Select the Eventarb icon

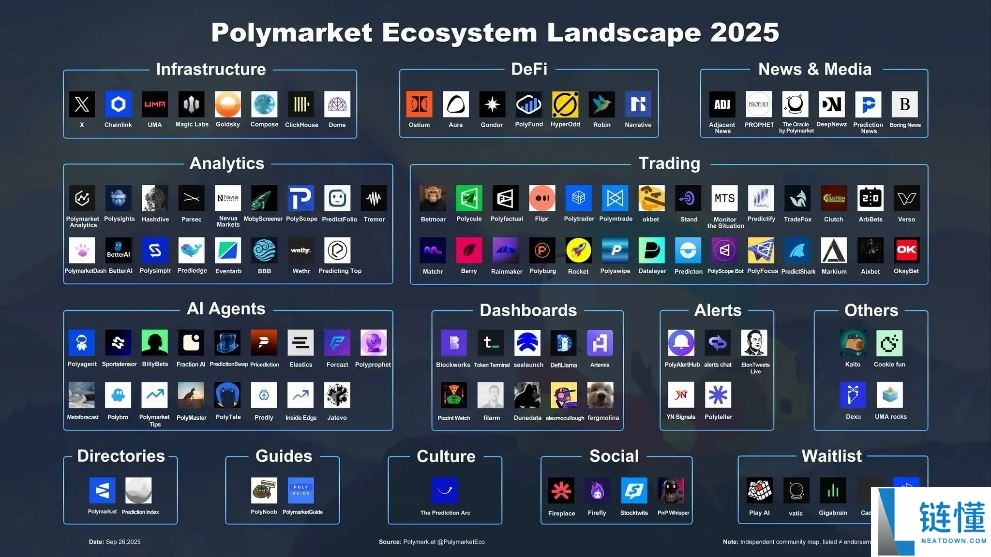[228, 250]
